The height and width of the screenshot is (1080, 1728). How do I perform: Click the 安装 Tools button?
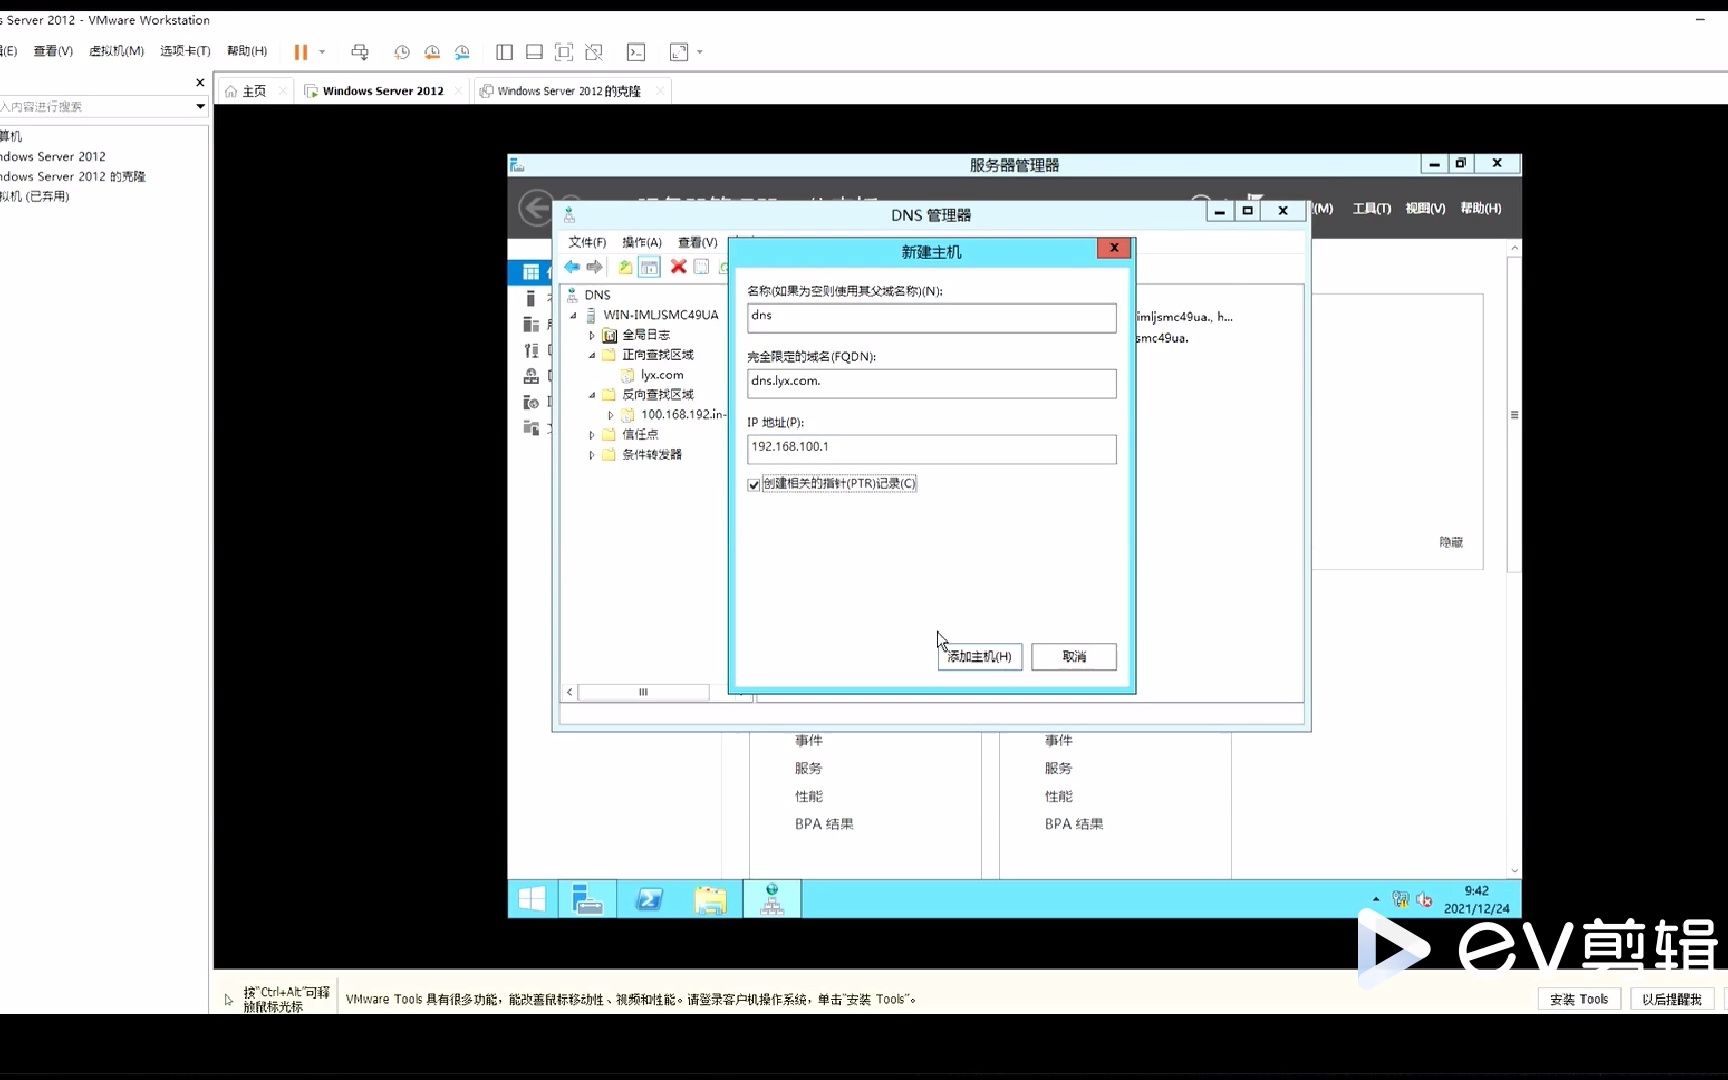coord(1579,999)
